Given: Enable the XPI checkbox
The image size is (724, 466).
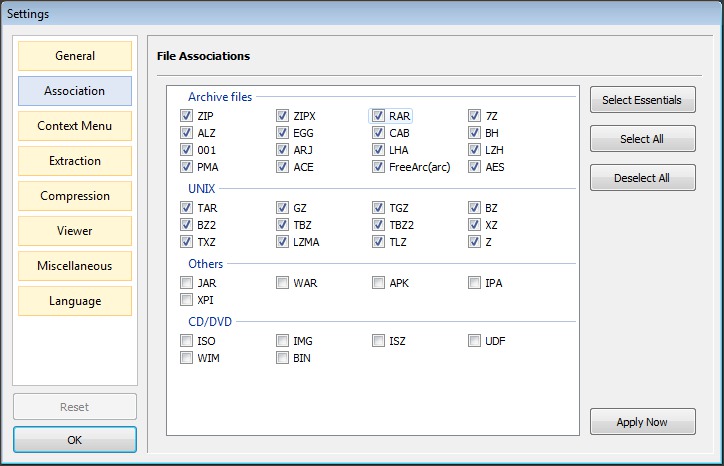Looking at the screenshot, I should coord(187,300).
